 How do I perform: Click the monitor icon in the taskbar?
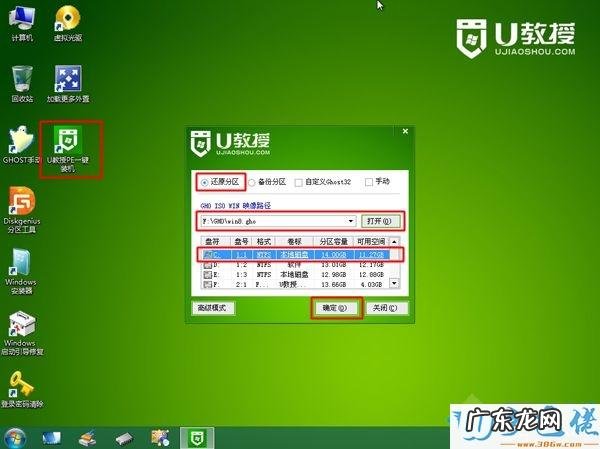point(51,438)
